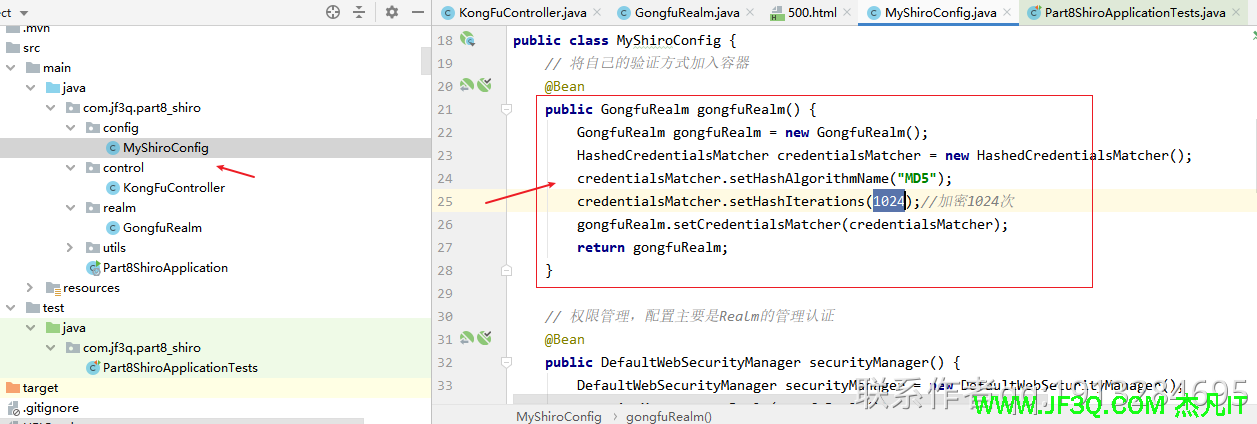1257x424 pixels.
Task: Expand the utils folder
Action: point(70,248)
